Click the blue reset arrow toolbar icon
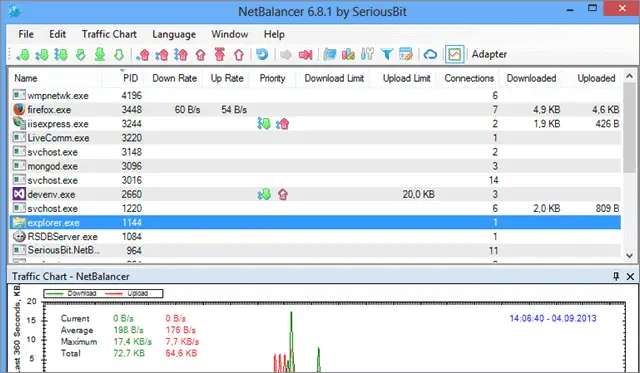Viewport: 640px width, 373px height. coord(262,54)
